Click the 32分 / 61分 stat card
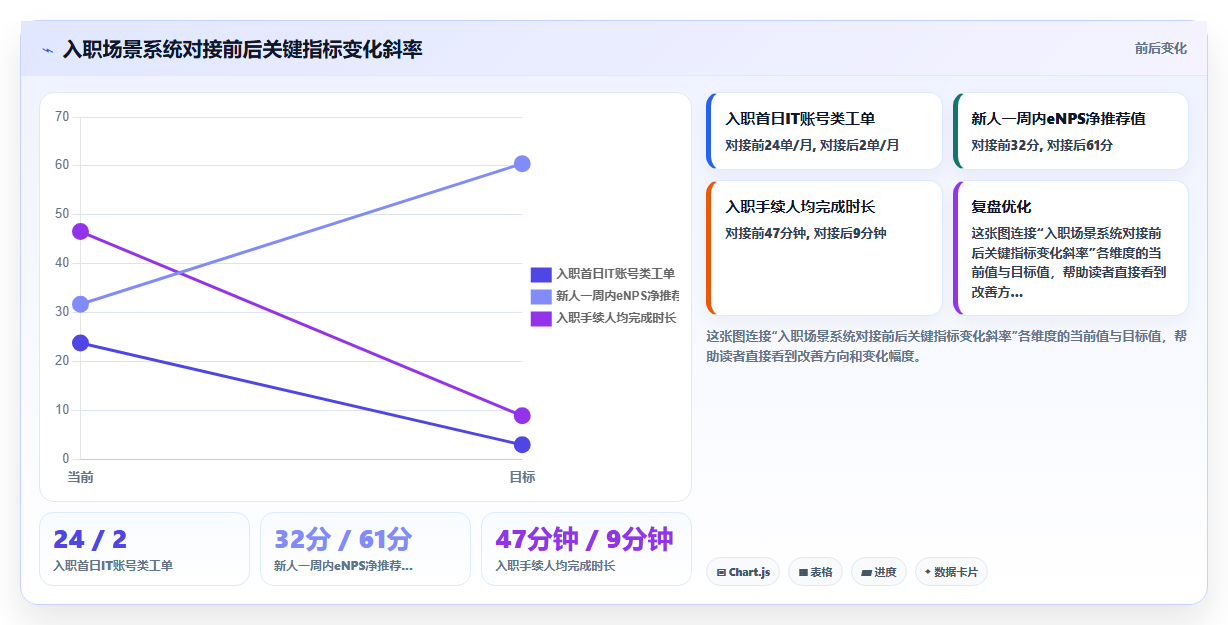The height and width of the screenshot is (625, 1228). [x=365, y=549]
